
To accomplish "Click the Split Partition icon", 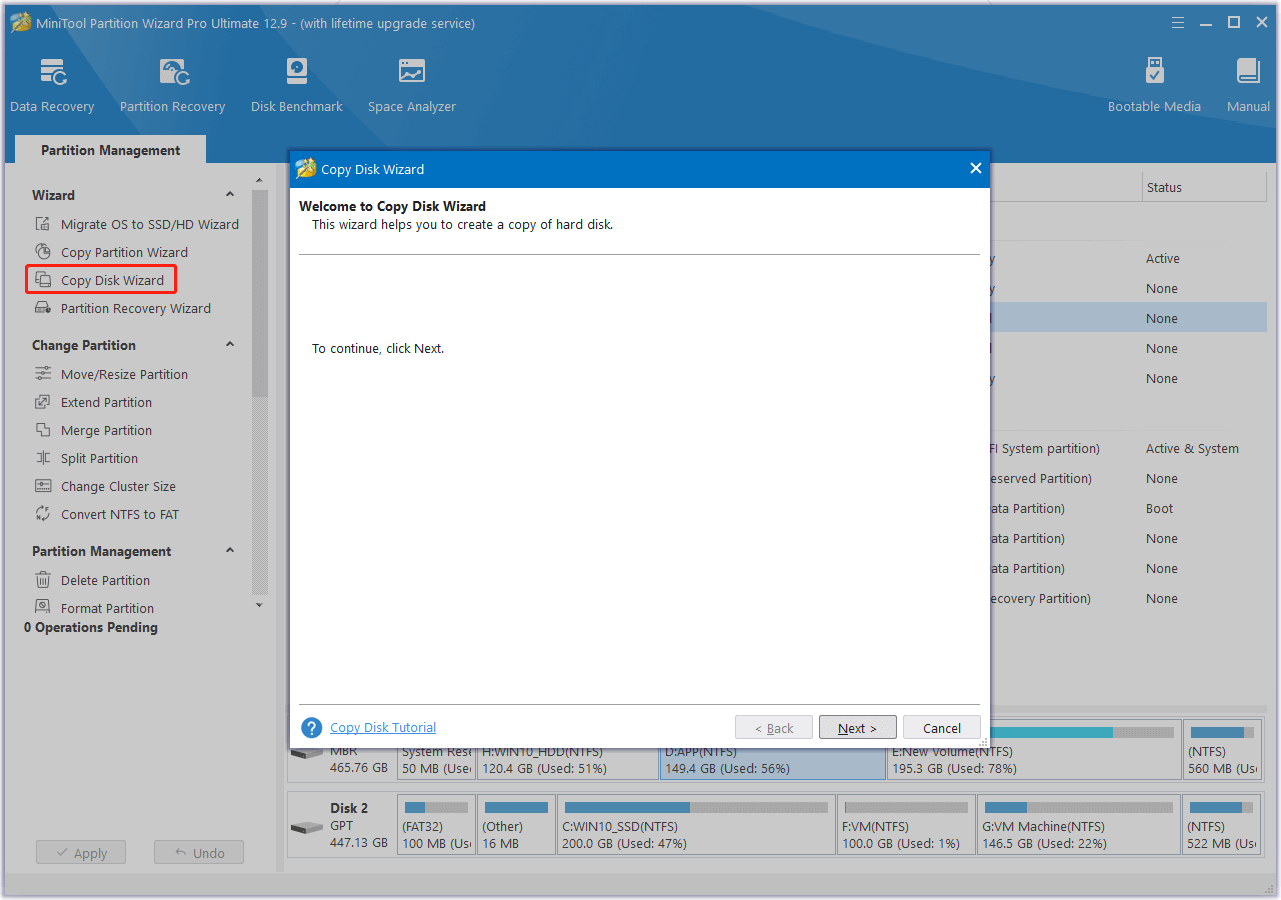I will (42, 458).
